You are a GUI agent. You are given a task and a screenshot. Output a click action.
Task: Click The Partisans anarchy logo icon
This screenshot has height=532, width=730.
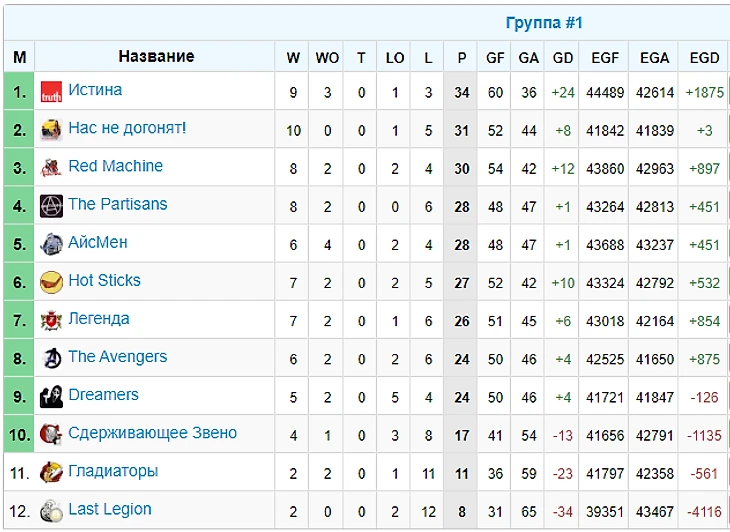pyautogui.click(x=51, y=206)
